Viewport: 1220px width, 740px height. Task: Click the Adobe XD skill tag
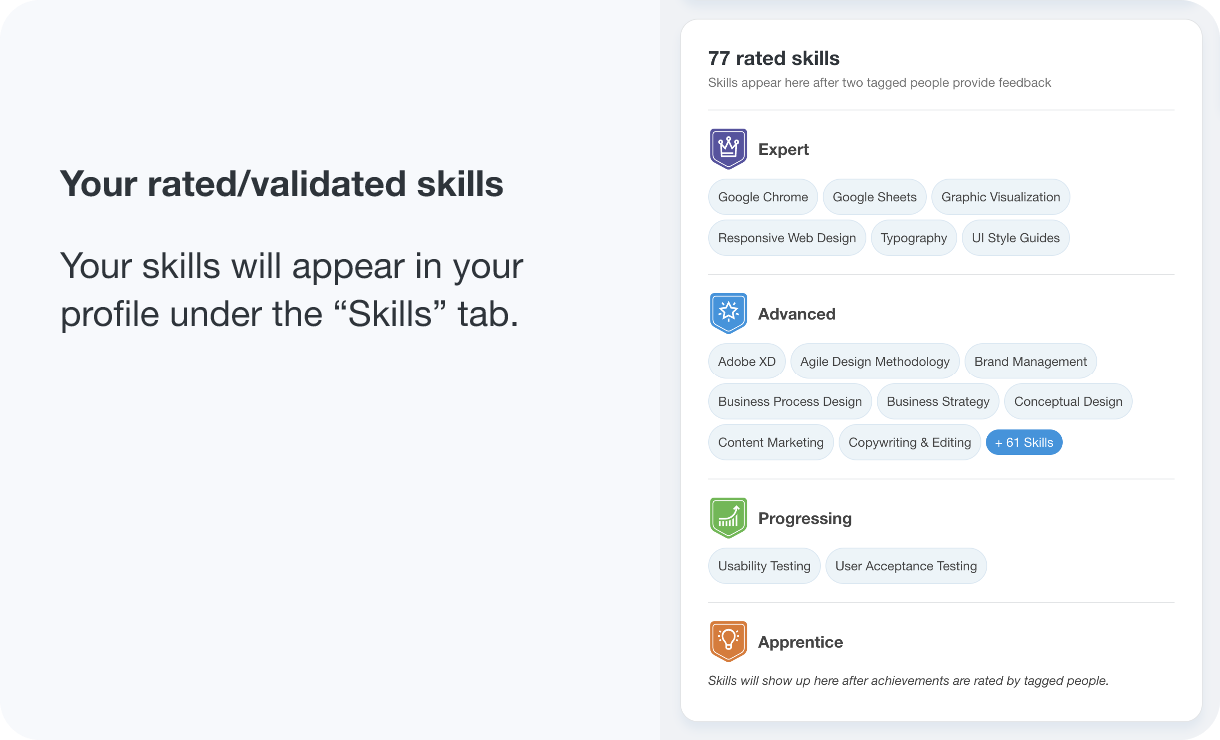(x=747, y=361)
